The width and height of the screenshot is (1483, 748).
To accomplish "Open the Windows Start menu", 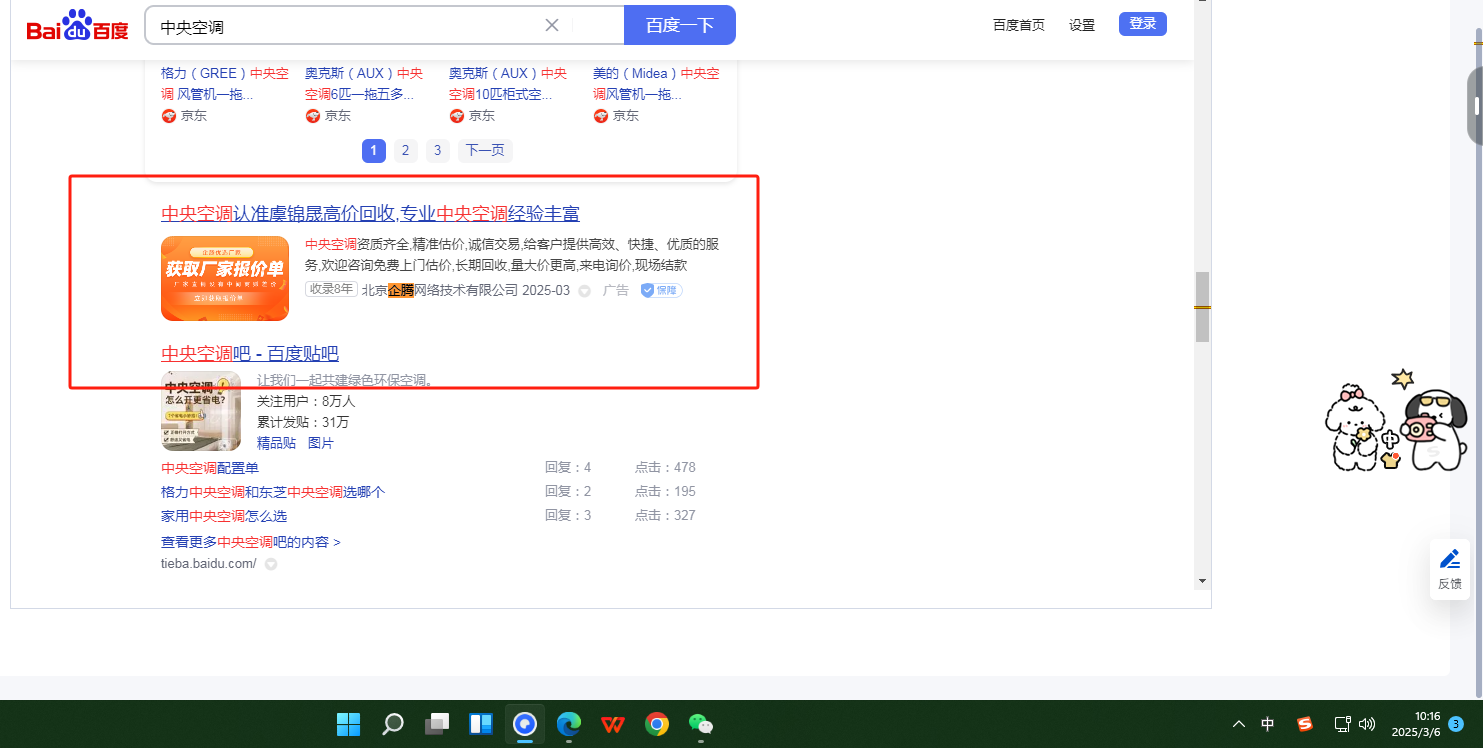I will [x=348, y=724].
